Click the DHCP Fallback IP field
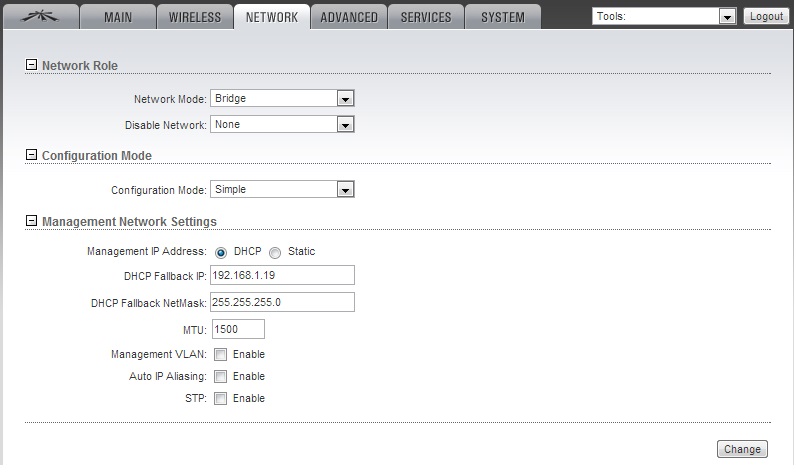 click(282, 275)
